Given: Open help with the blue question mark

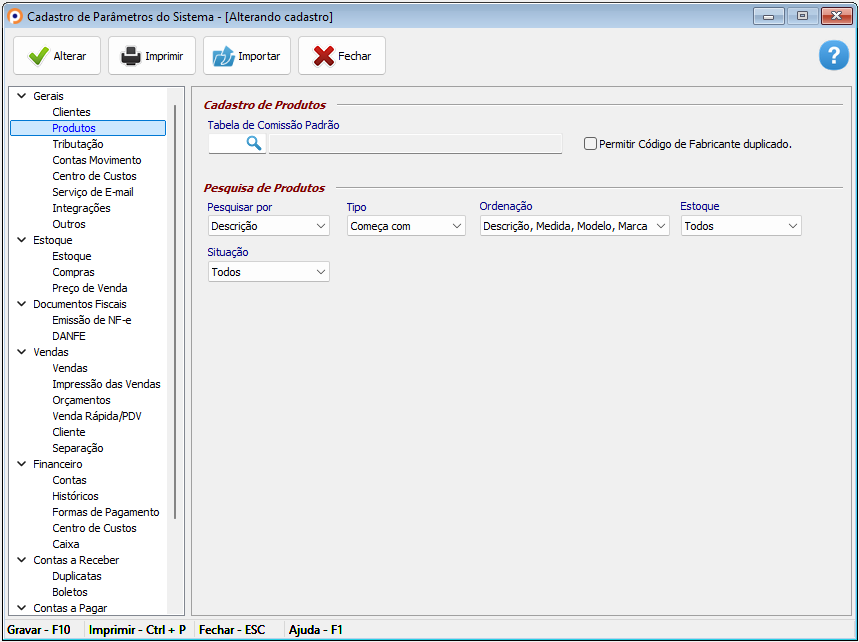Looking at the screenshot, I should [x=833, y=56].
